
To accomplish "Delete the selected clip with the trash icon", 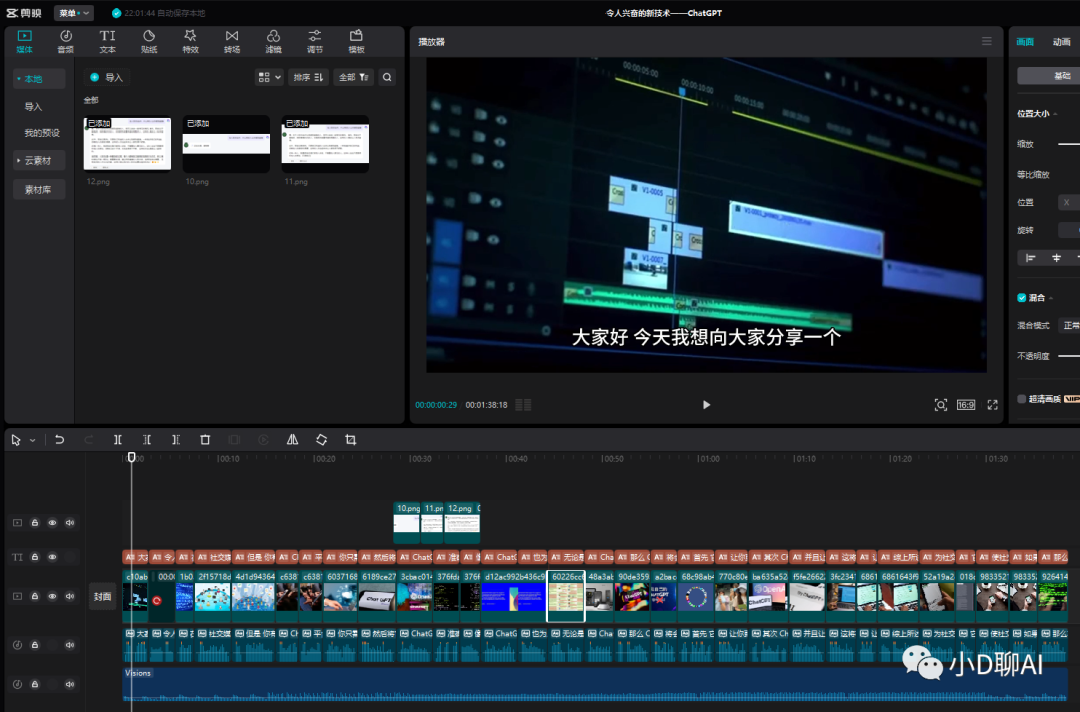I will [205, 440].
